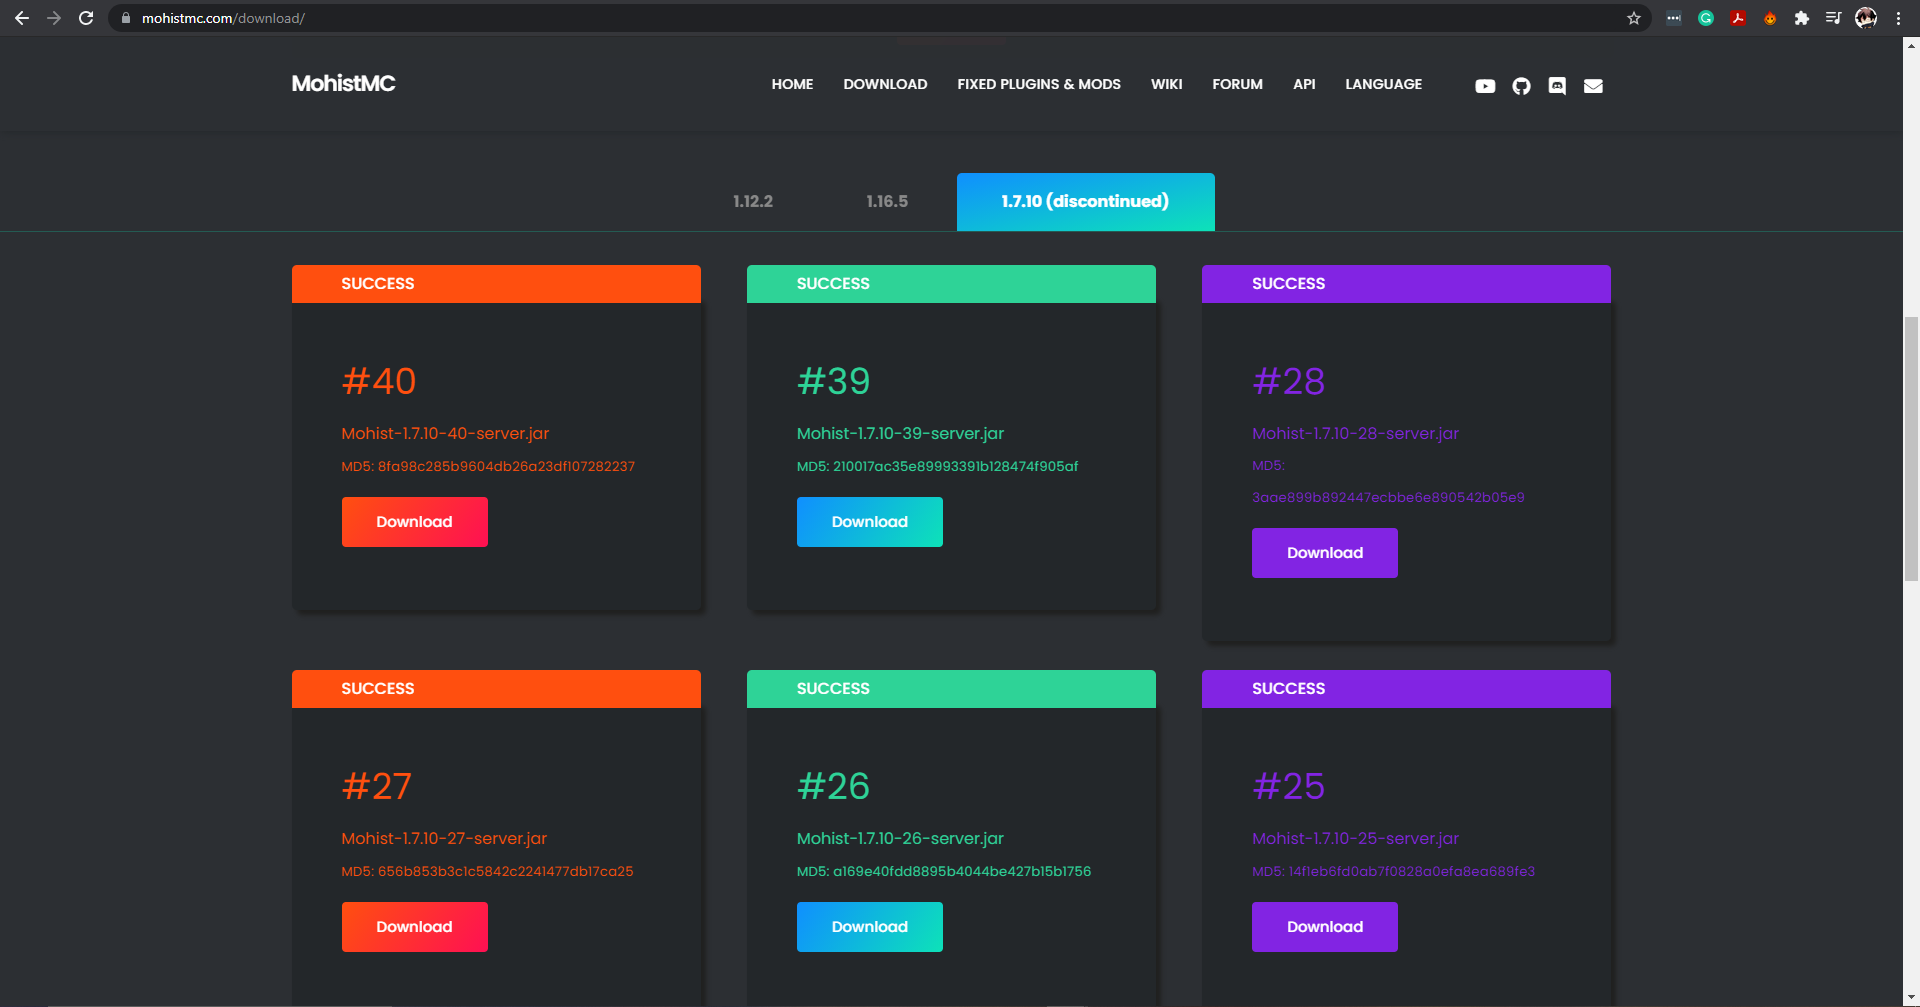Open the WIKI nav link
Viewport: 1920px width, 1007px height.
click(1166, 84)
